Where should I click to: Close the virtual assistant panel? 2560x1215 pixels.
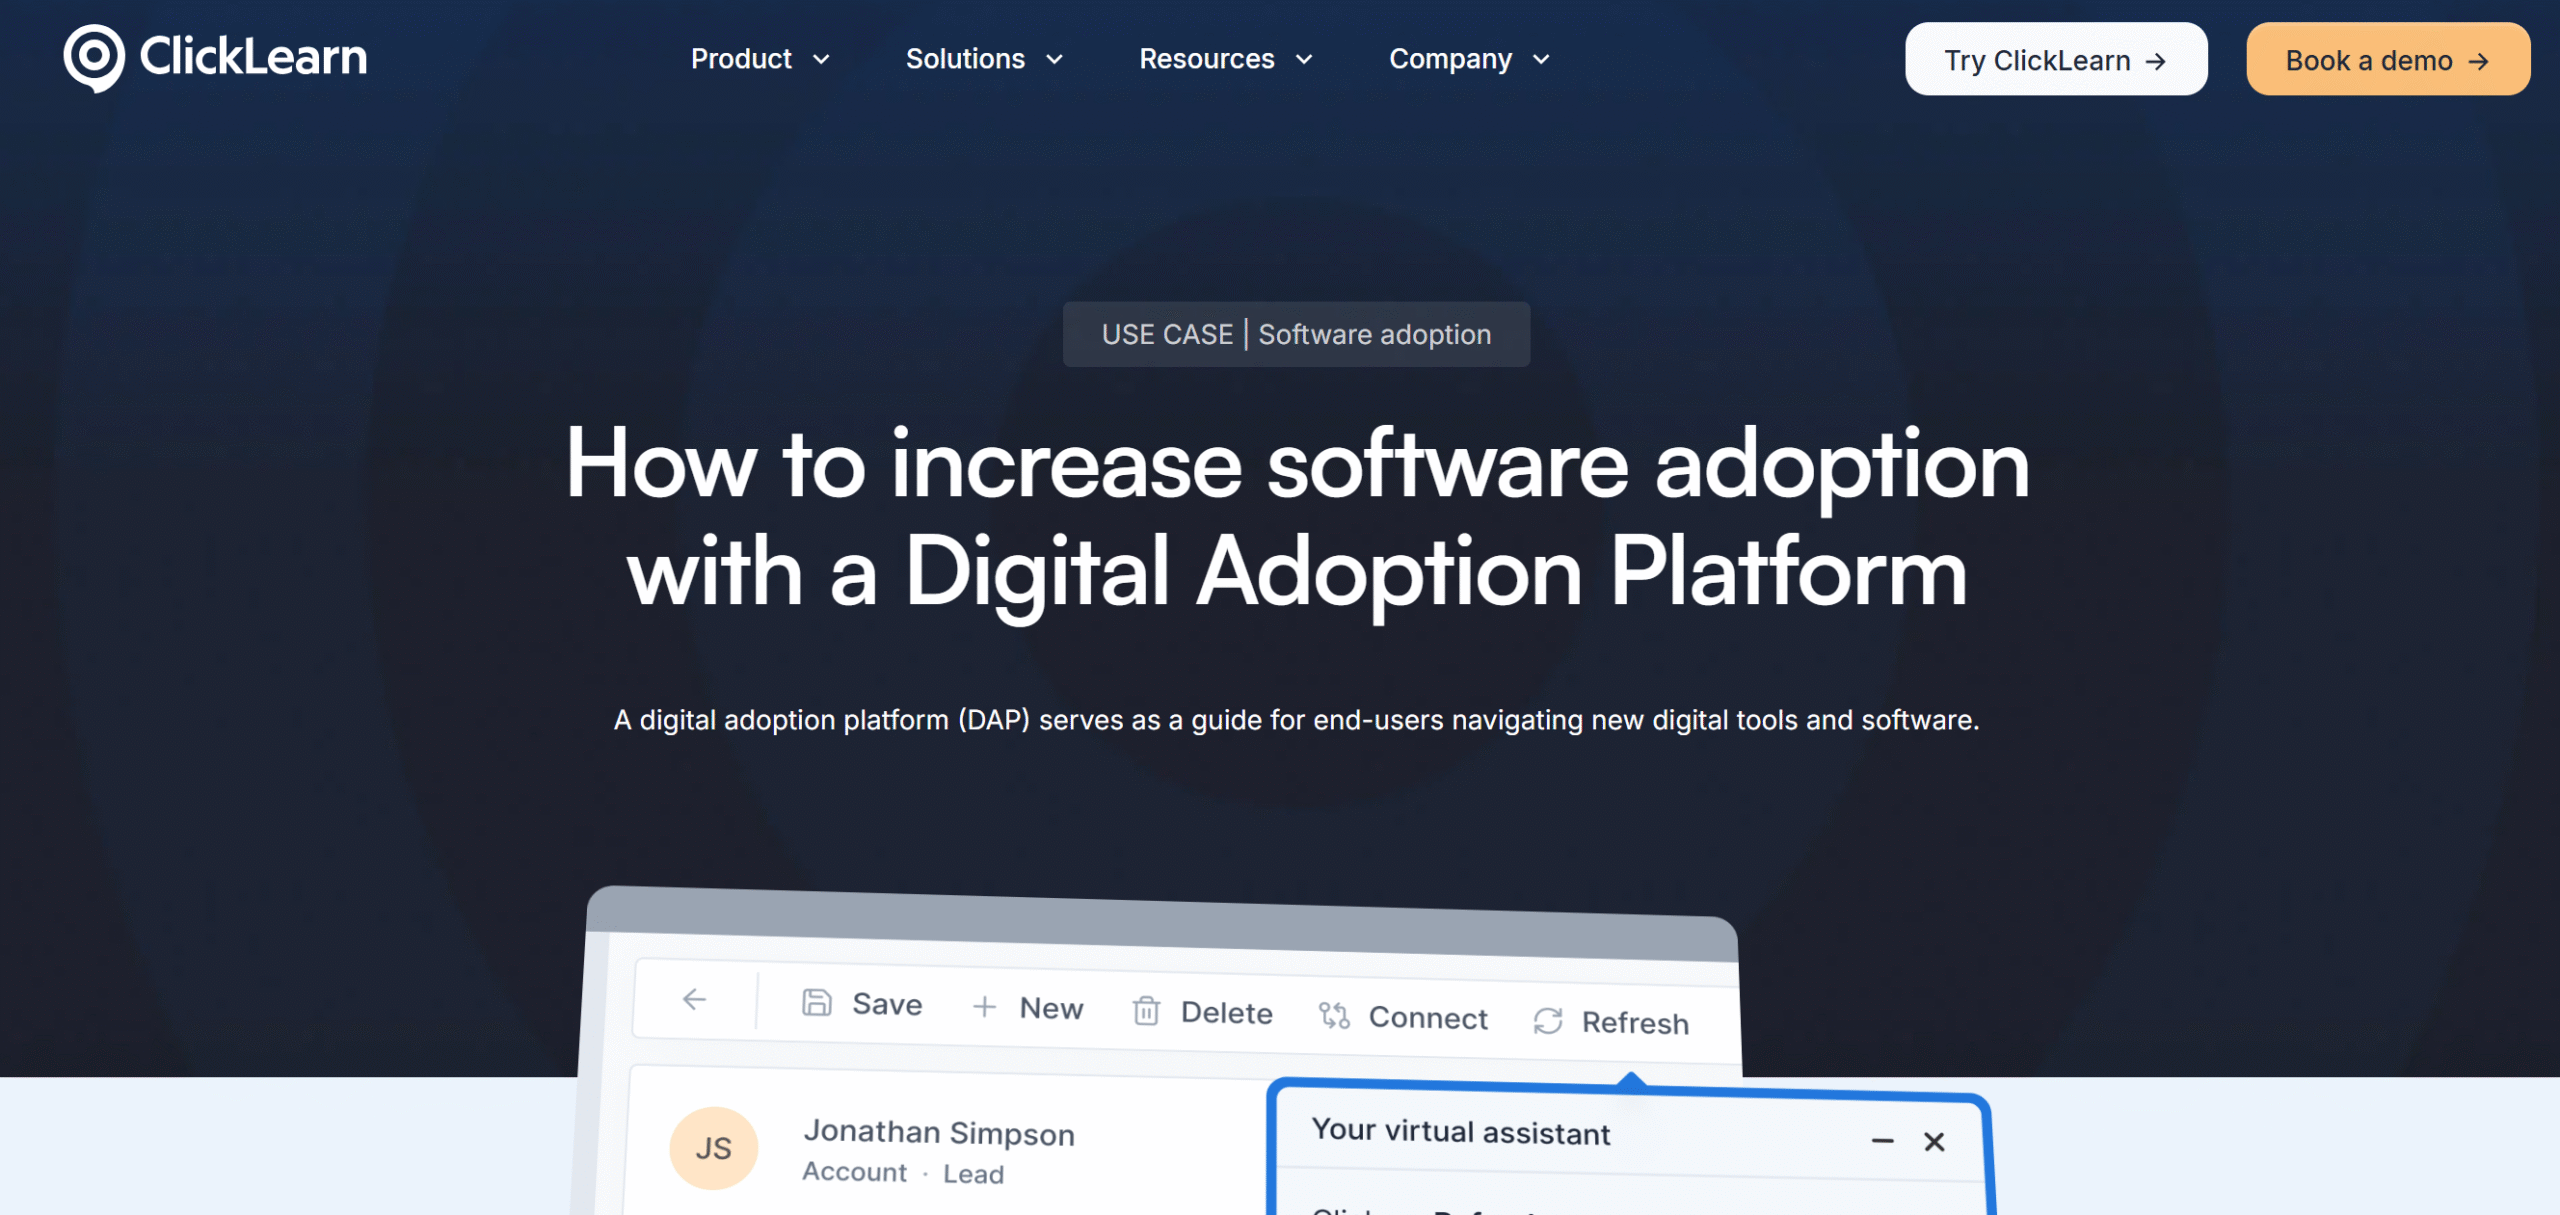[x=1934, y=1142]
